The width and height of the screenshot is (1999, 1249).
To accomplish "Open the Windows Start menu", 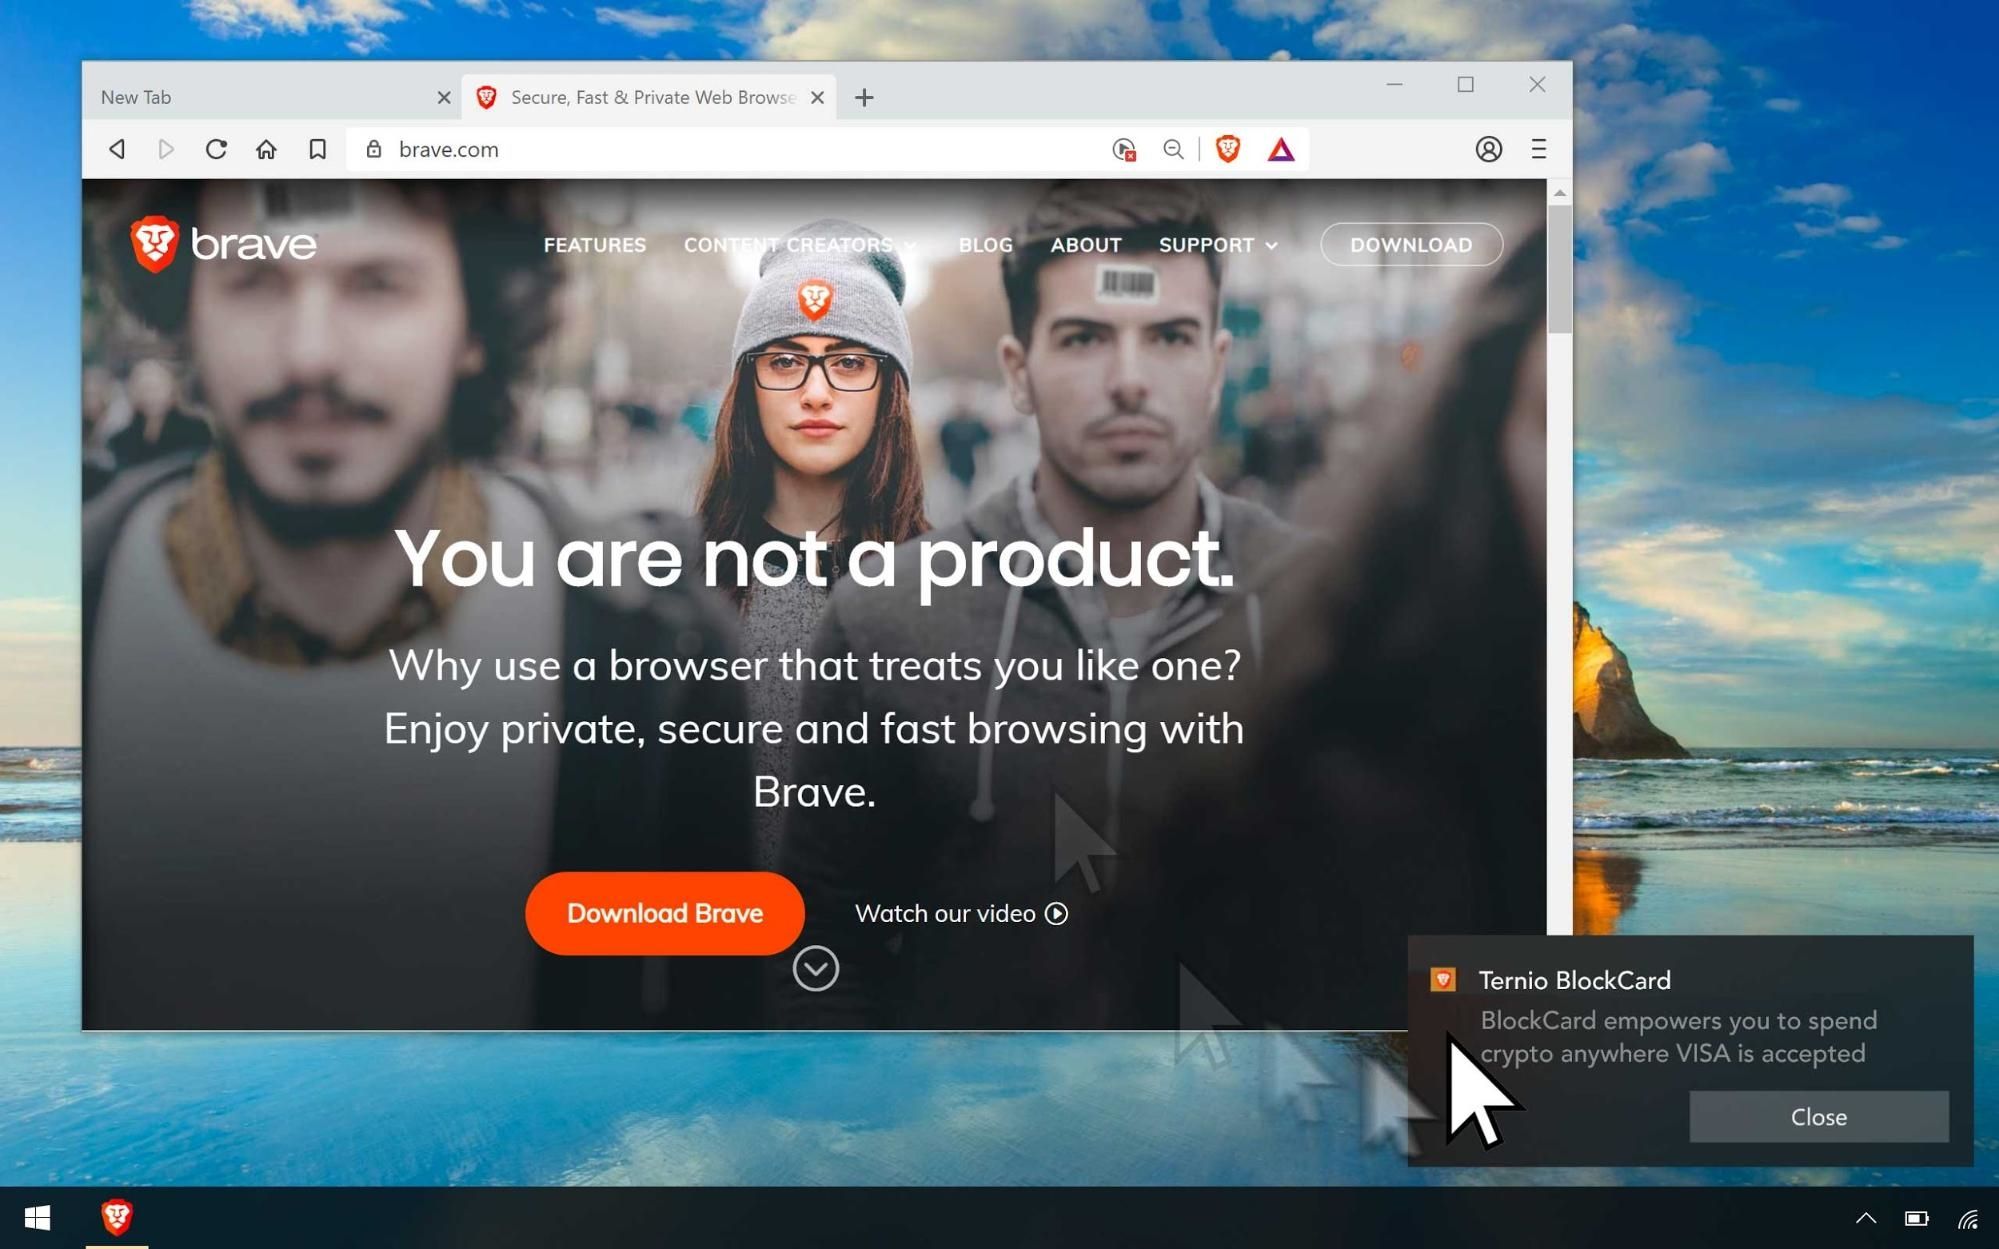I will 38,1218.
